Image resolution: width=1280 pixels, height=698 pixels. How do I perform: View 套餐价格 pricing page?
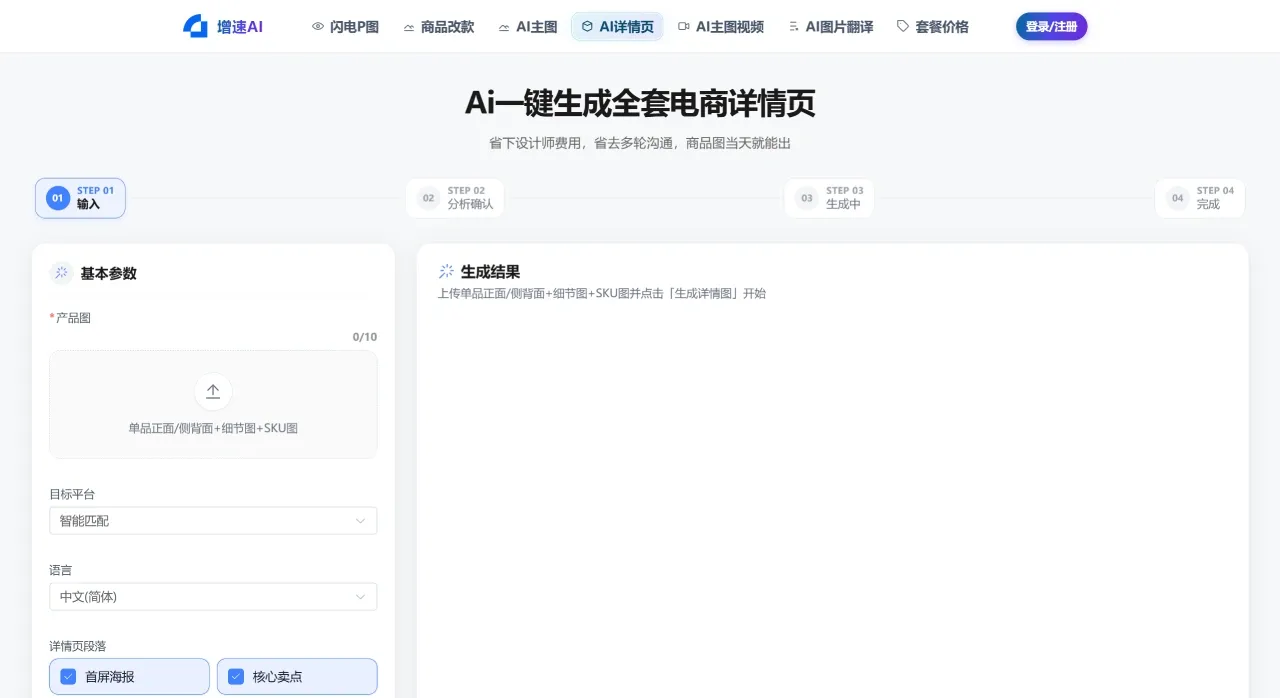pyautogui.click(x=932, y=27)
